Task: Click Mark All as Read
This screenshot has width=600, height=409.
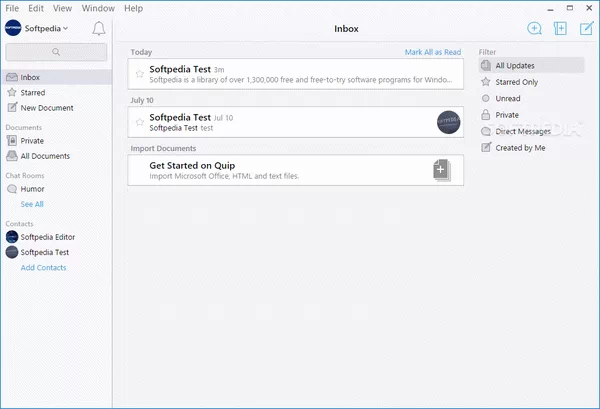Action: [432, 51]
